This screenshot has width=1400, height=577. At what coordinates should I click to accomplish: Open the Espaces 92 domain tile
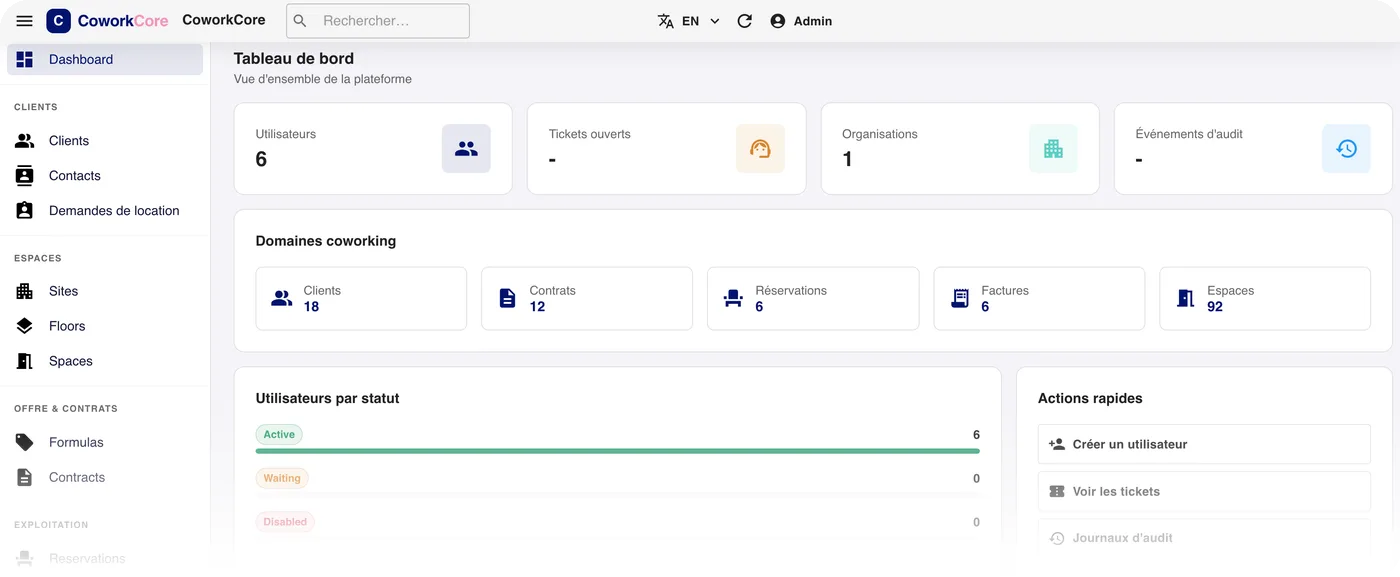(1265, 298)
